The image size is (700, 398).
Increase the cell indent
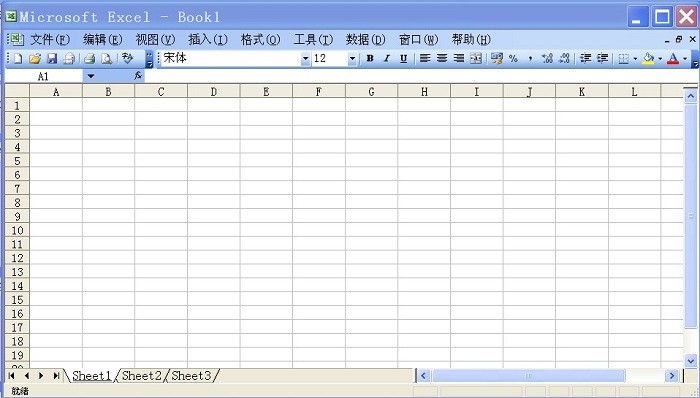click(603, 58)
